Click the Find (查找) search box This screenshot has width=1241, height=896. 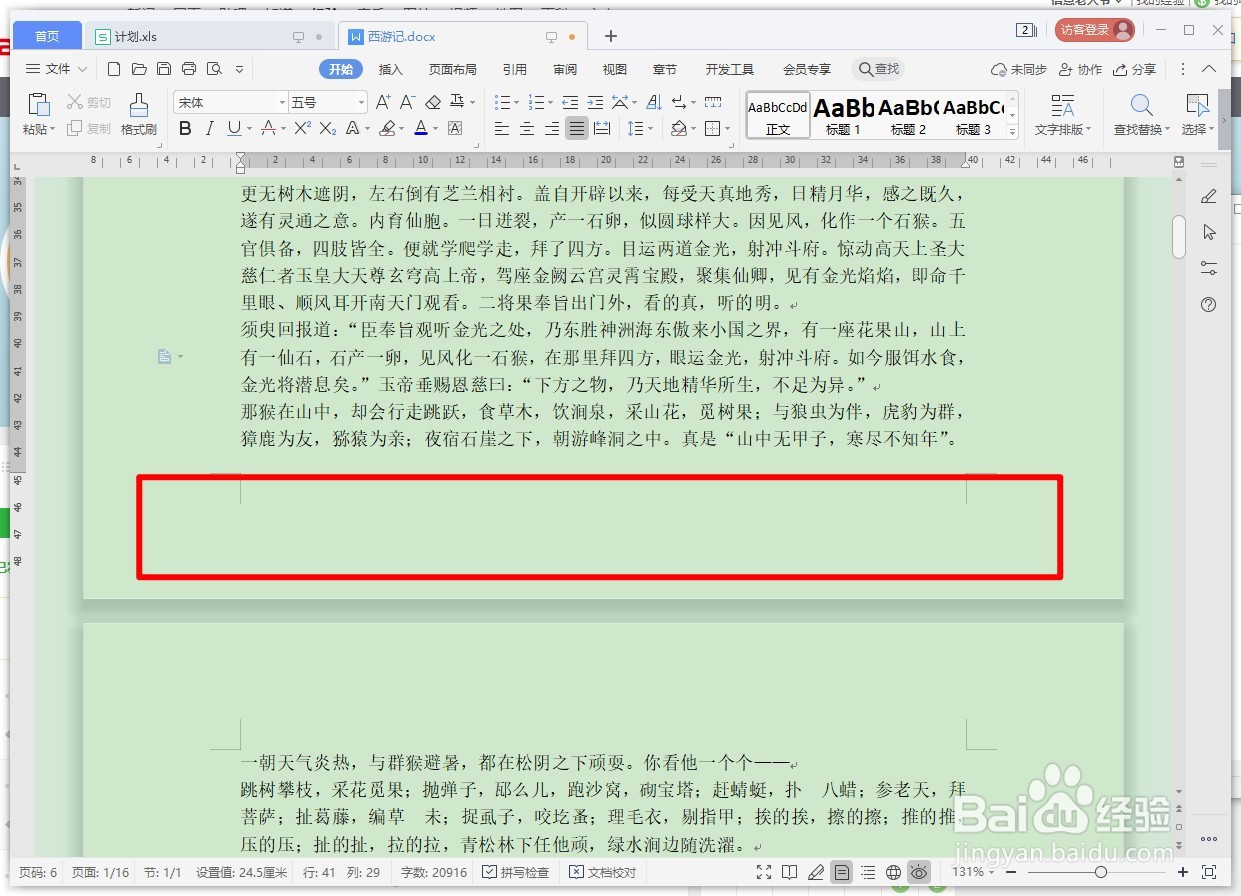coord(878,69)
